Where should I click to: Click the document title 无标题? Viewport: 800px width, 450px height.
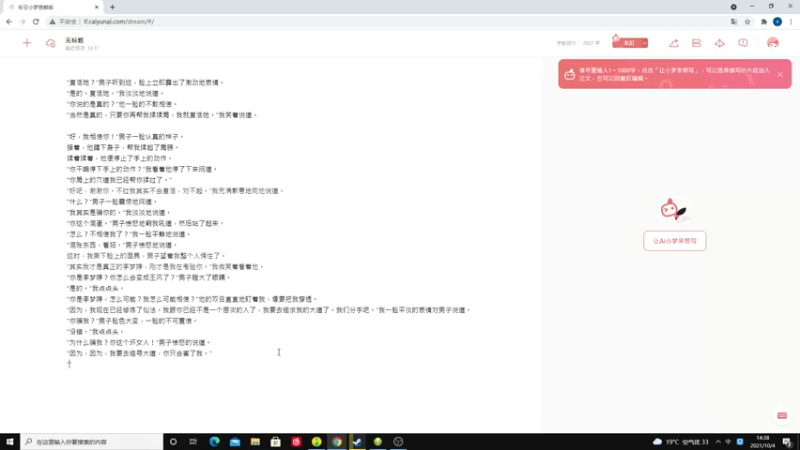tap(74, 40)
